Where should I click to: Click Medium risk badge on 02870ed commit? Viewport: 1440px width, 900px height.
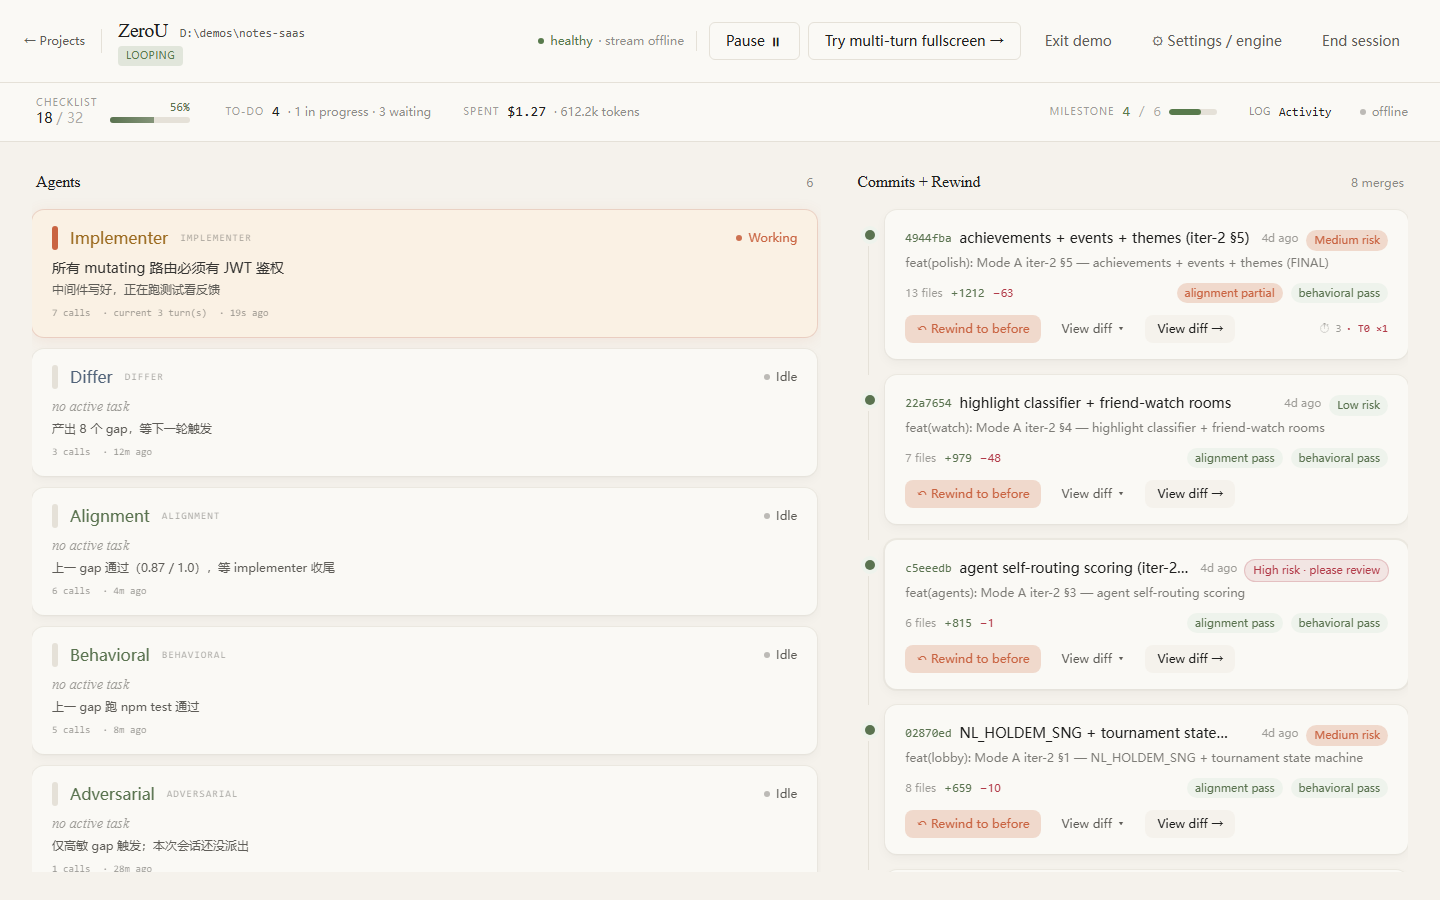click(x=1347, y=735)
